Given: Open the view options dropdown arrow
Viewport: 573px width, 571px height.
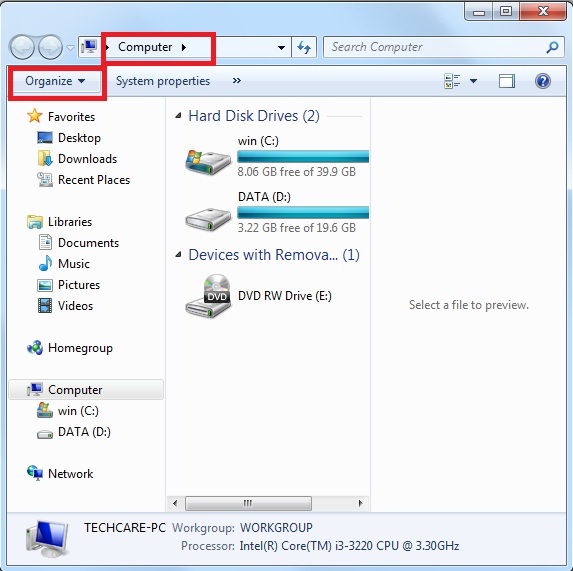Looking at the screenshot, I should pos(473,81).
